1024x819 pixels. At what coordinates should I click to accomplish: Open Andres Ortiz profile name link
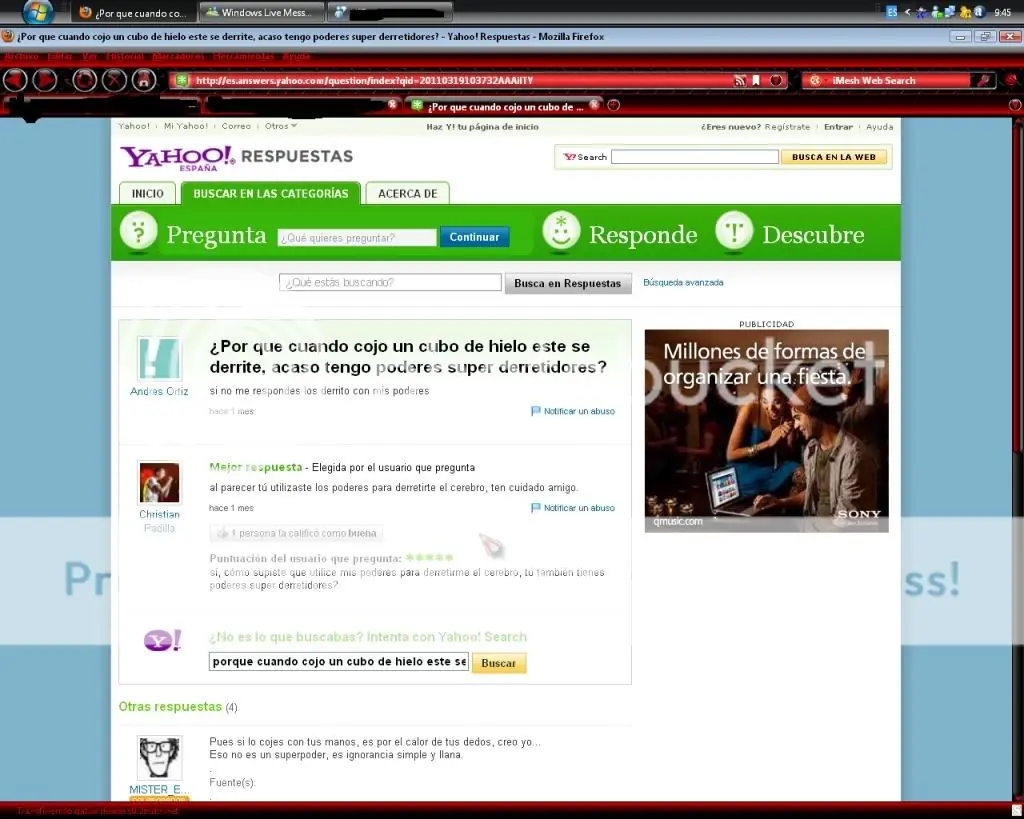[159, 391]
